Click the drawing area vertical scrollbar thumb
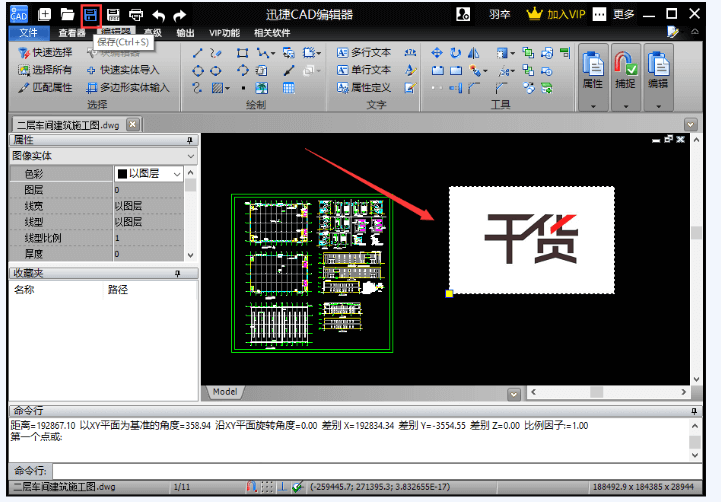721x502 pixels. click(696, 233)
